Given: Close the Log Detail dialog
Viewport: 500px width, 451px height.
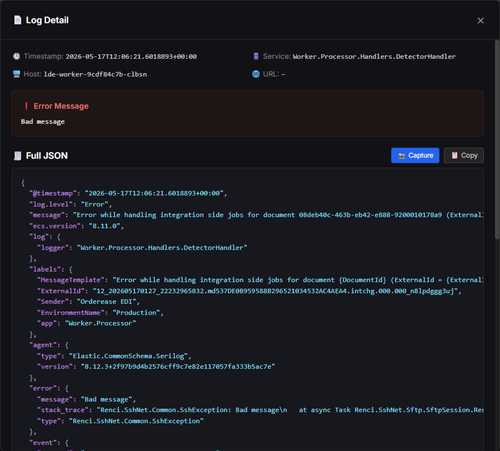Looking at the screenshot, I should pos(480,21).
